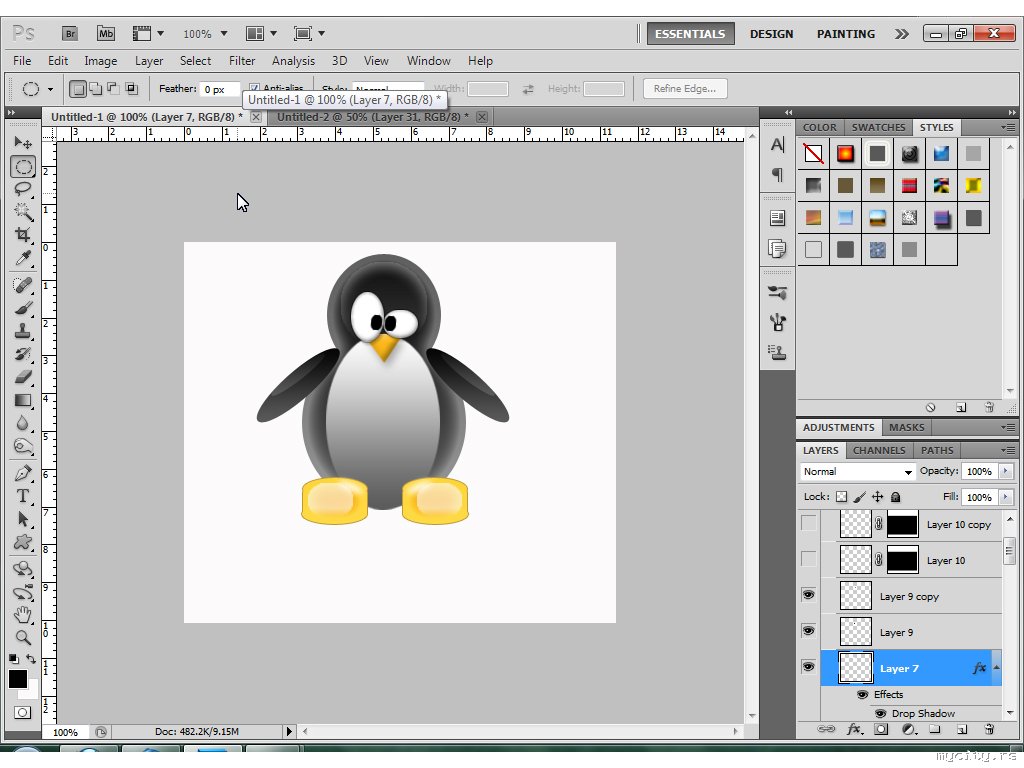The height and width of the screenshot is (768, 1024).
Task: Select the Eyedropper tool
Action: pos(23,259)
